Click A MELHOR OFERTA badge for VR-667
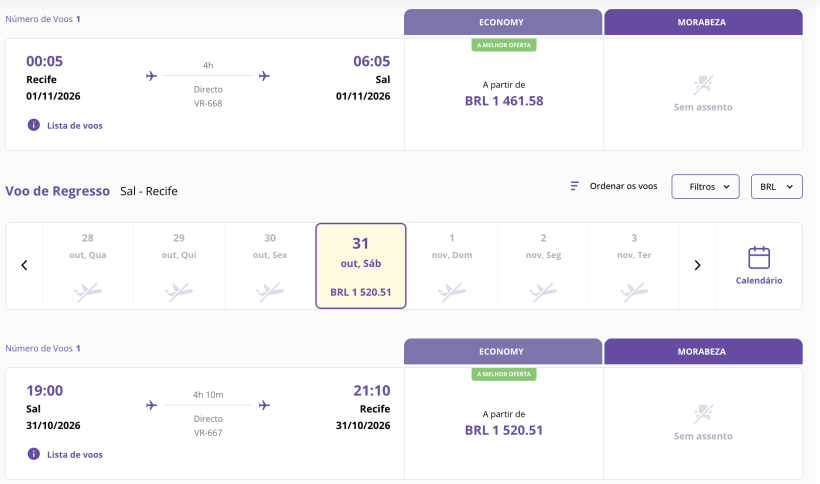This screenshot has height=484, width=820. click(x=504, y=374)
